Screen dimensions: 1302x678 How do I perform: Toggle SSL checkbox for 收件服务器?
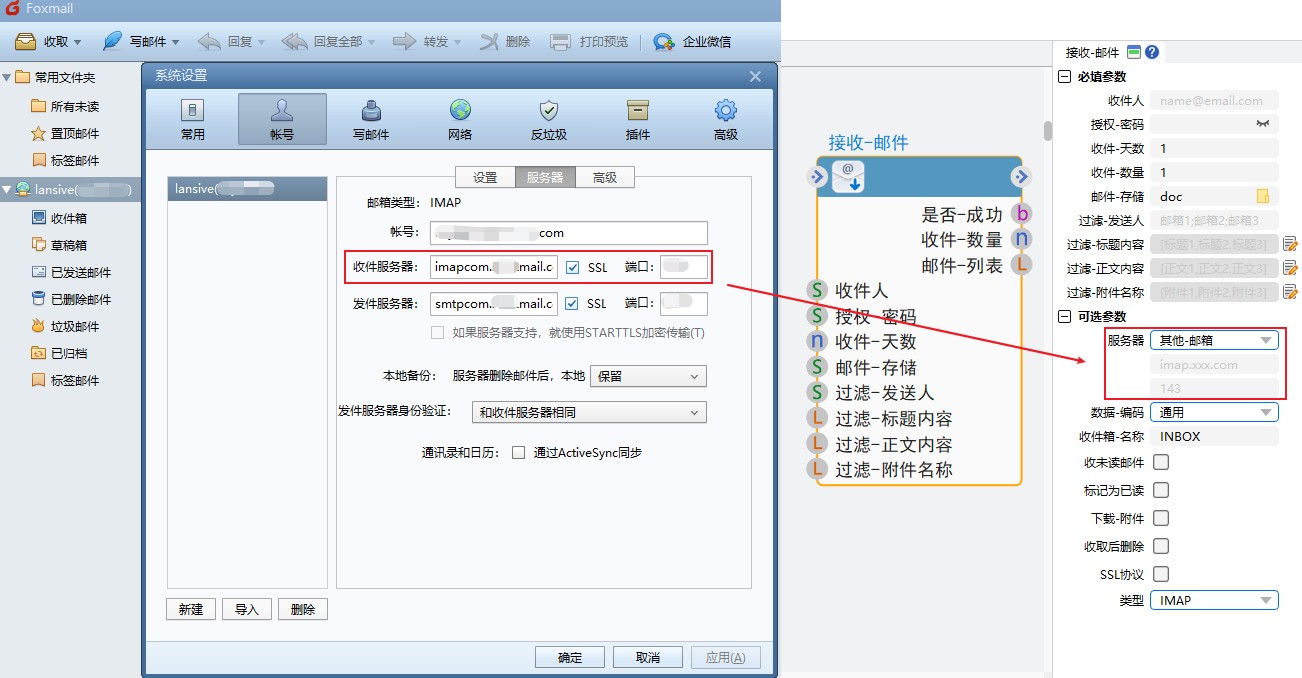click(573, 267)
